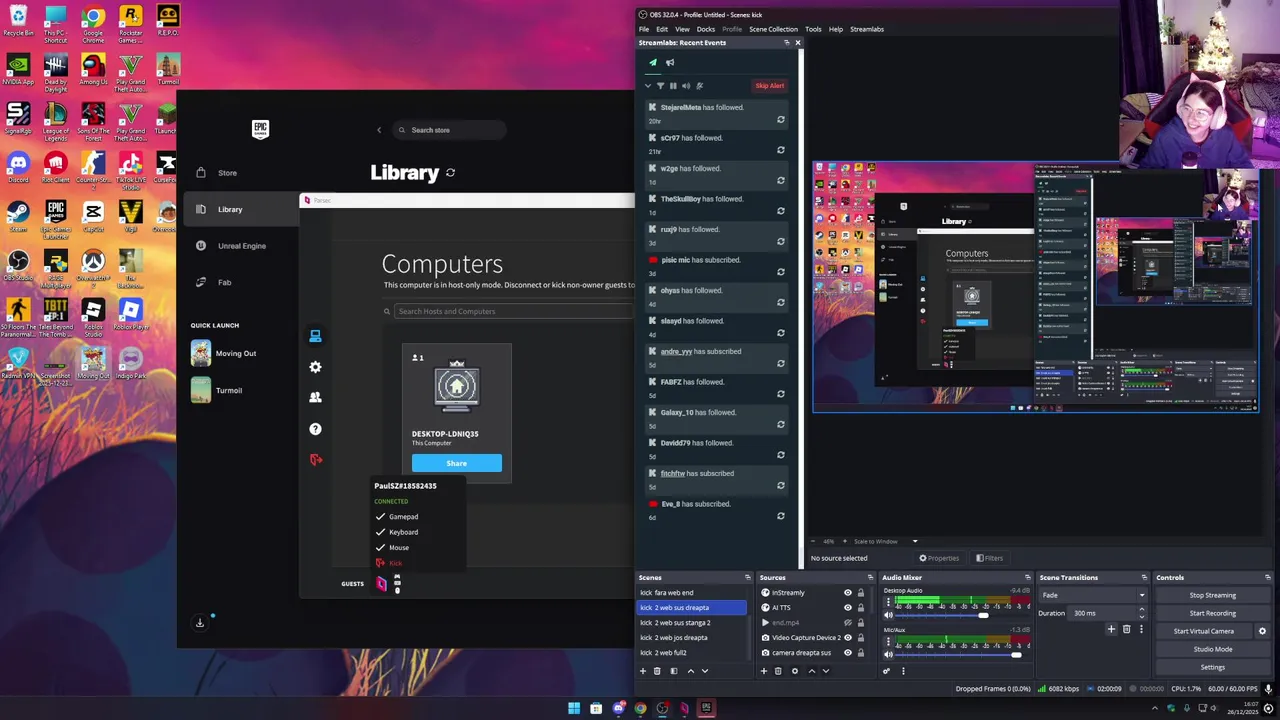
Task: Mute Mic/Aux in mixer
Action: point(888,655)
